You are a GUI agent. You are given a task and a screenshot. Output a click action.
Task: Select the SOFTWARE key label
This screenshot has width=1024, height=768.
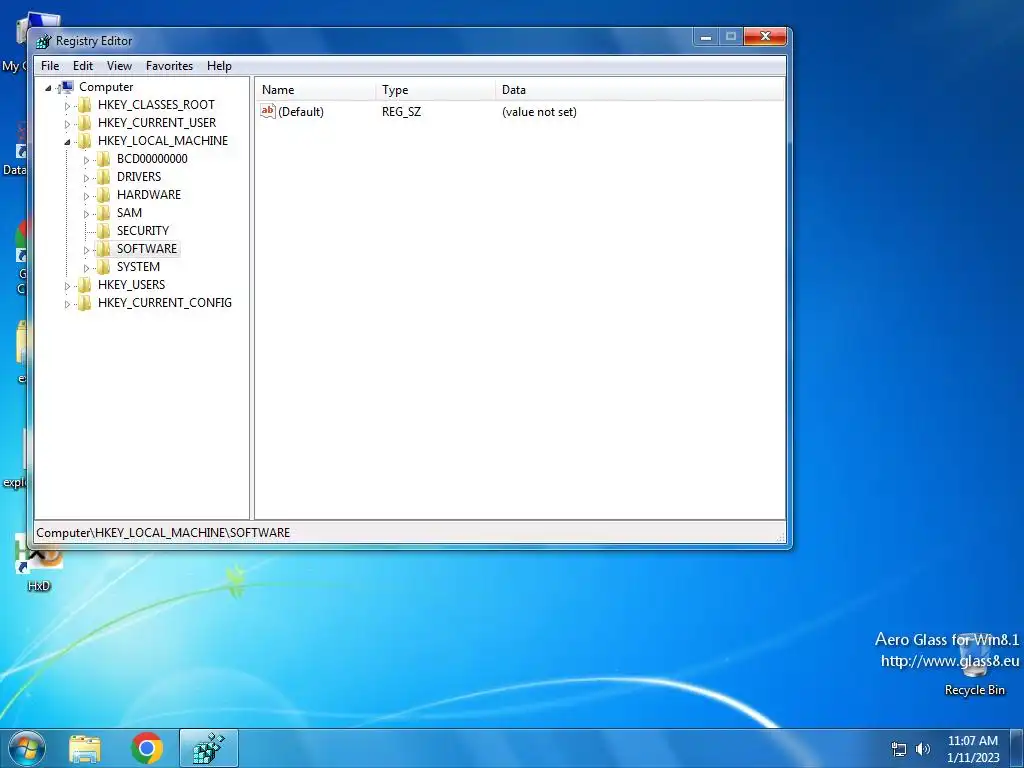[x=147, y=248]
